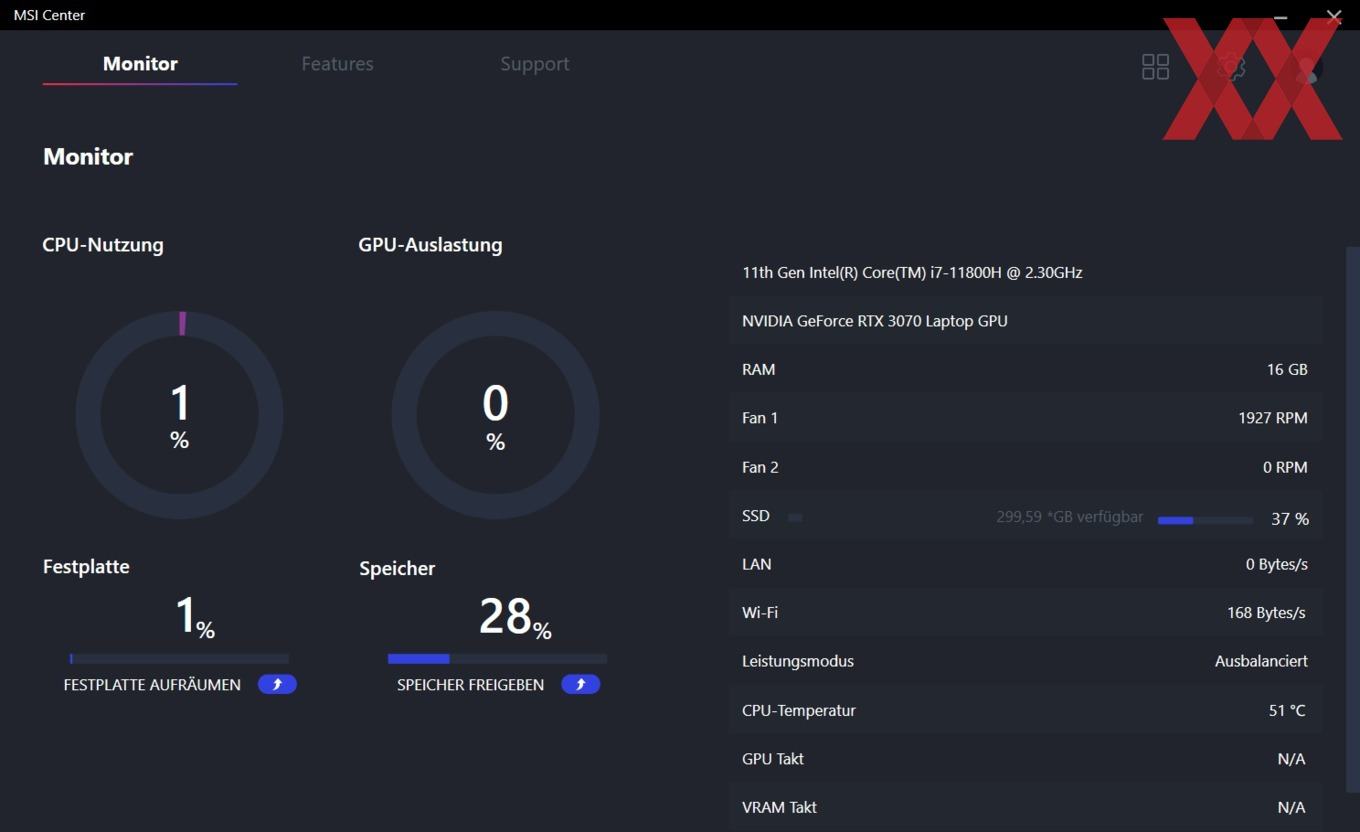Open the settings gear icon
Viewport: 1360px width, 832px height.
[x=1231, y=67]
